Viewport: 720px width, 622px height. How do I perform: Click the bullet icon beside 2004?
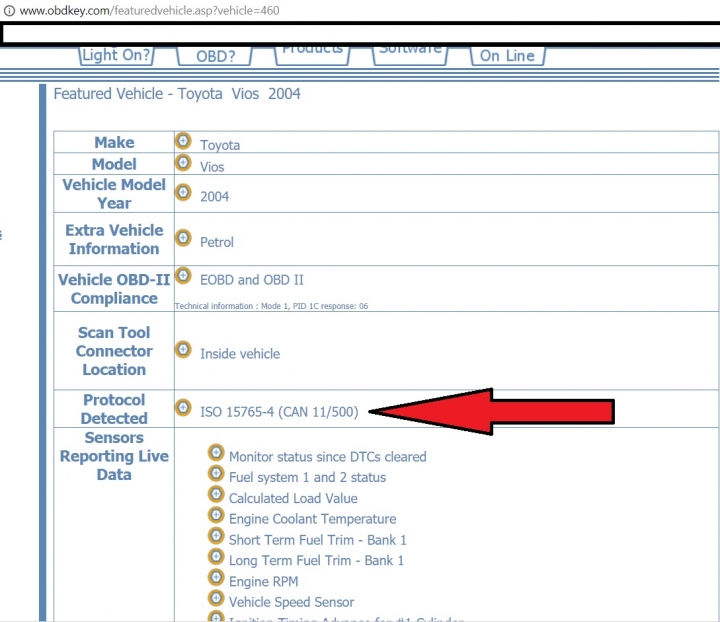point(183,192)
